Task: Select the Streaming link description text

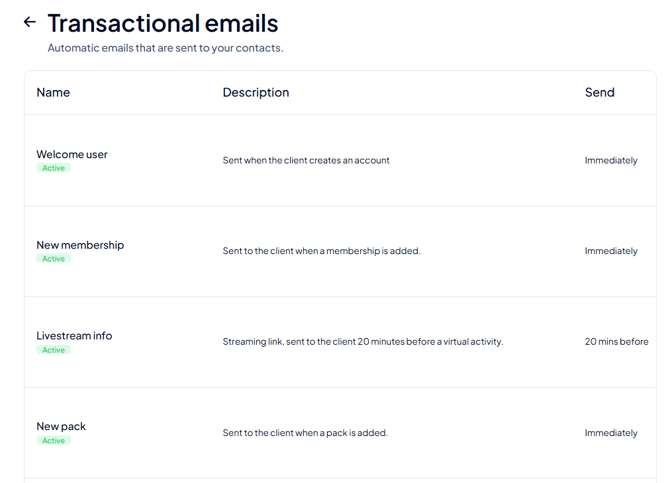Action: click(x=363, y=342)
